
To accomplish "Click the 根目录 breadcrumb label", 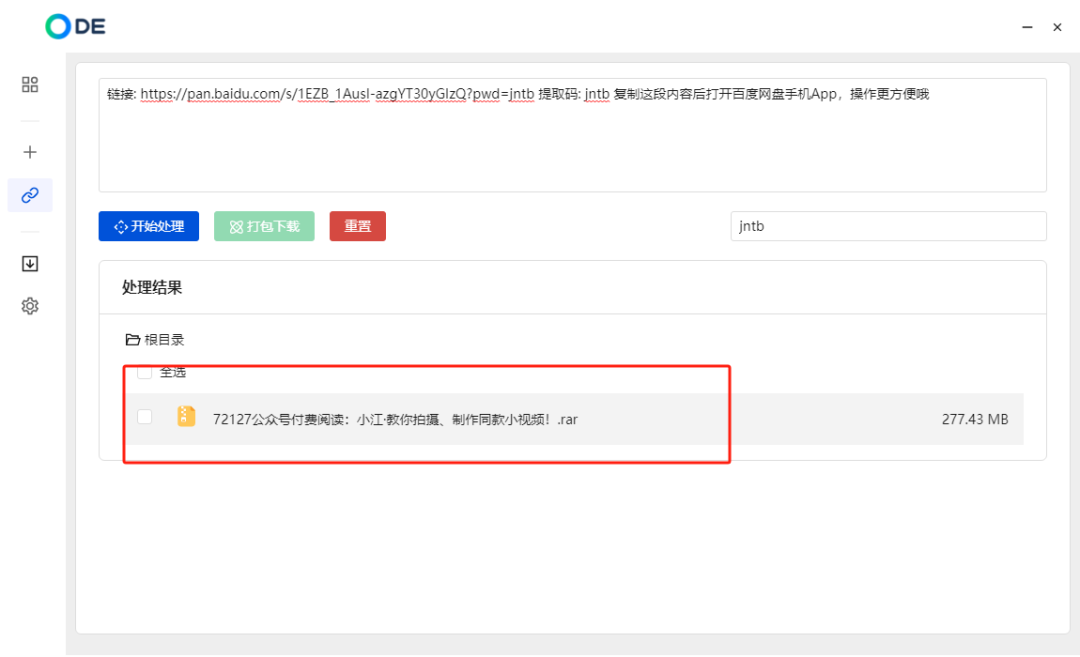I will [164, 340].
